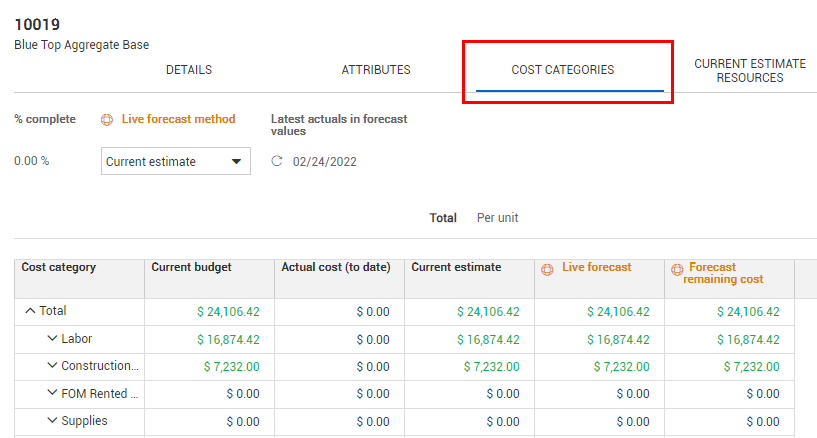
Task: Click the Current budget column header
Action: pos(192,268)
